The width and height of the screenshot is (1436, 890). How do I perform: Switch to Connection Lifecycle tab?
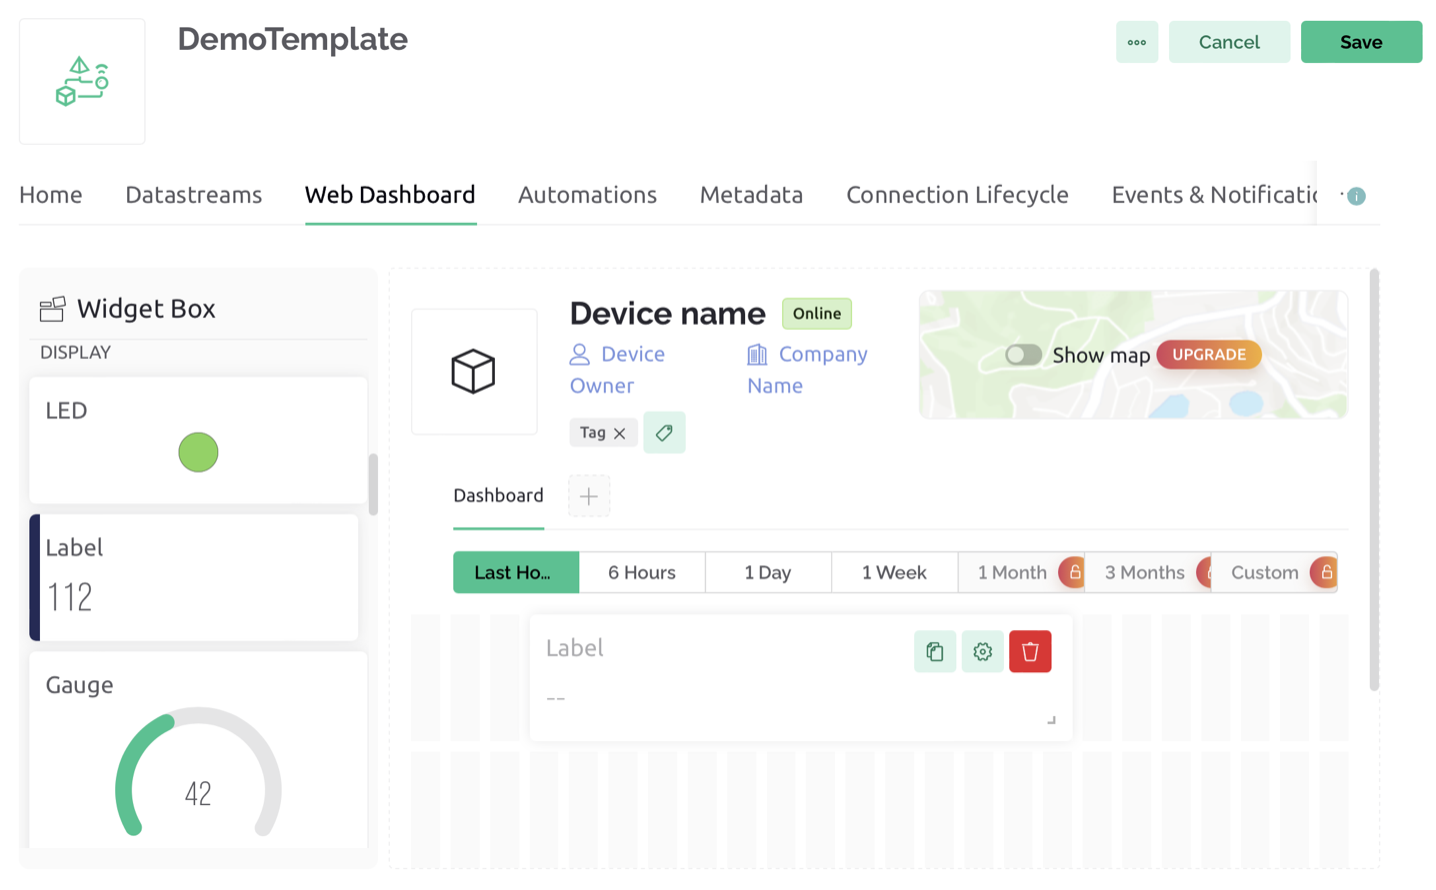click(x=957, y=195)
